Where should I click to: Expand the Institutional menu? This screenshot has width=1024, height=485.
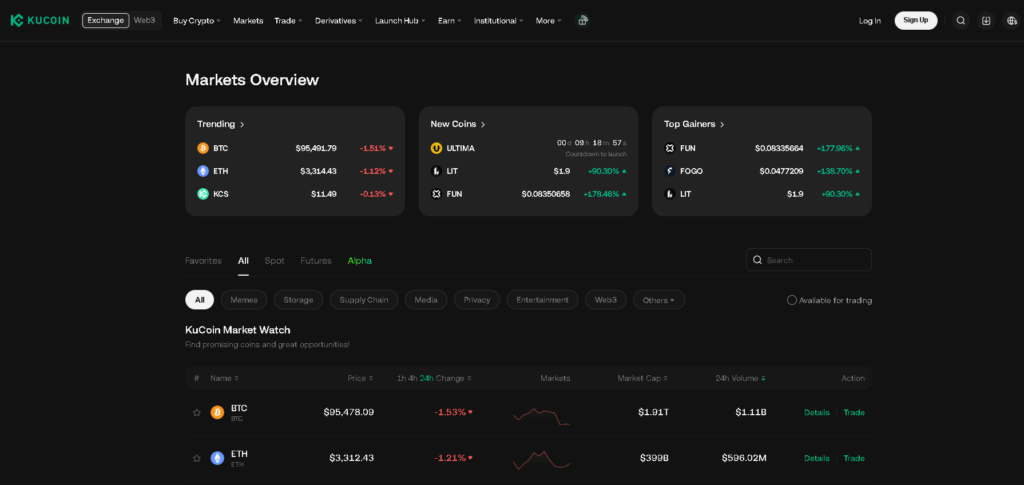[498, 21]
